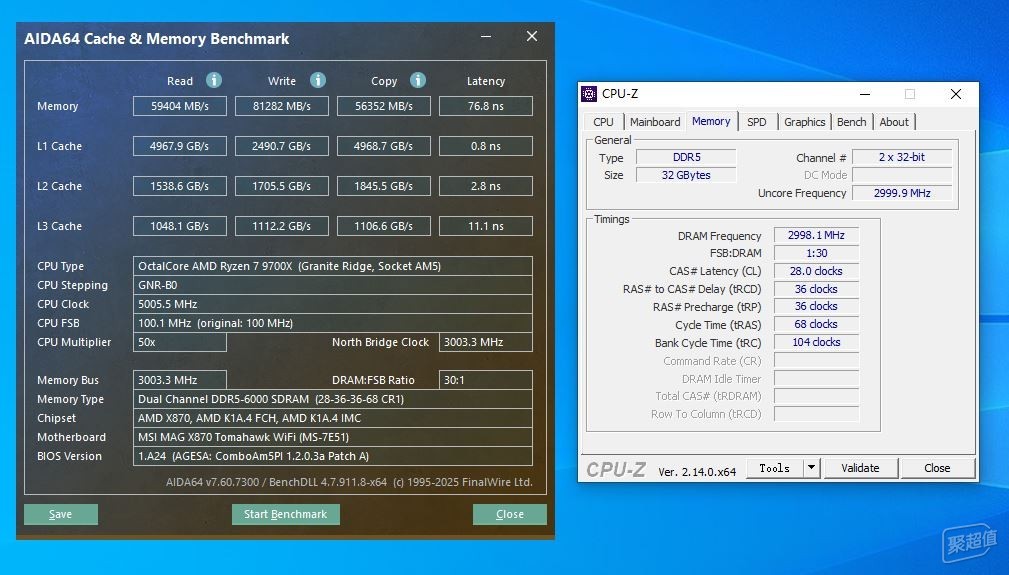Screen dimensions: 1009x575
Task: Open the Bench tab in CPU-Z
Action: (x=851, y=122)
